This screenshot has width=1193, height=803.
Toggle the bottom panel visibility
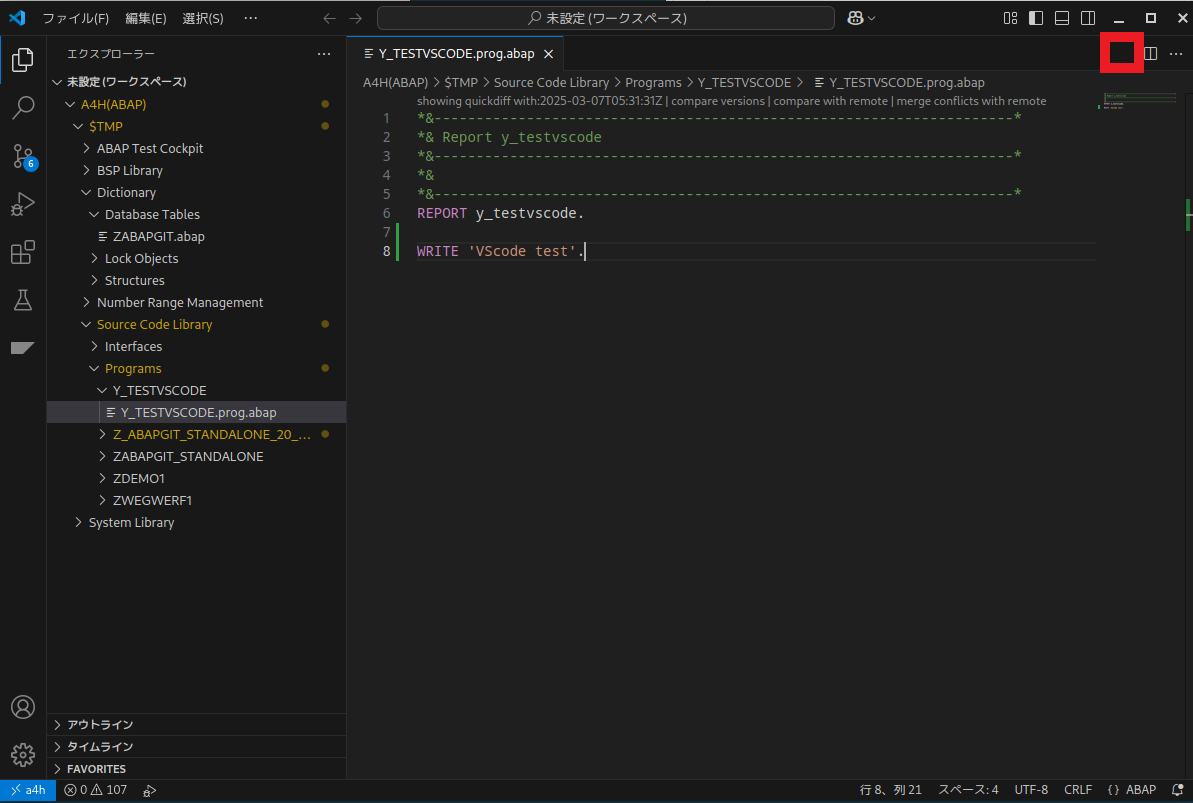[1062, 17]
